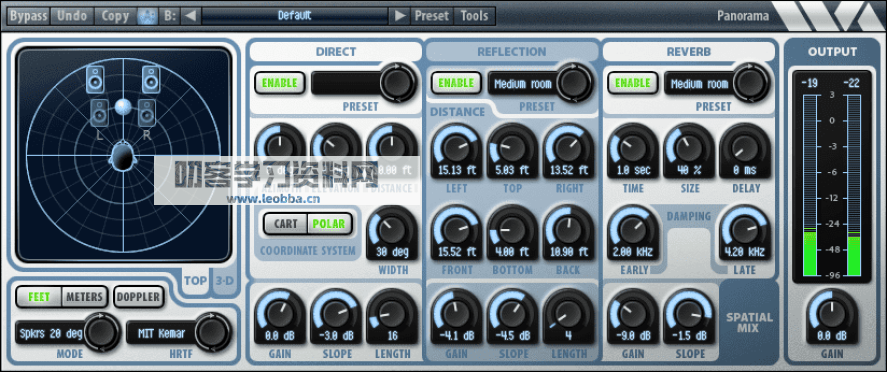Open the MIT Kemar HRTF selector
Screen dimensions: 887x372
coord(161,334)
